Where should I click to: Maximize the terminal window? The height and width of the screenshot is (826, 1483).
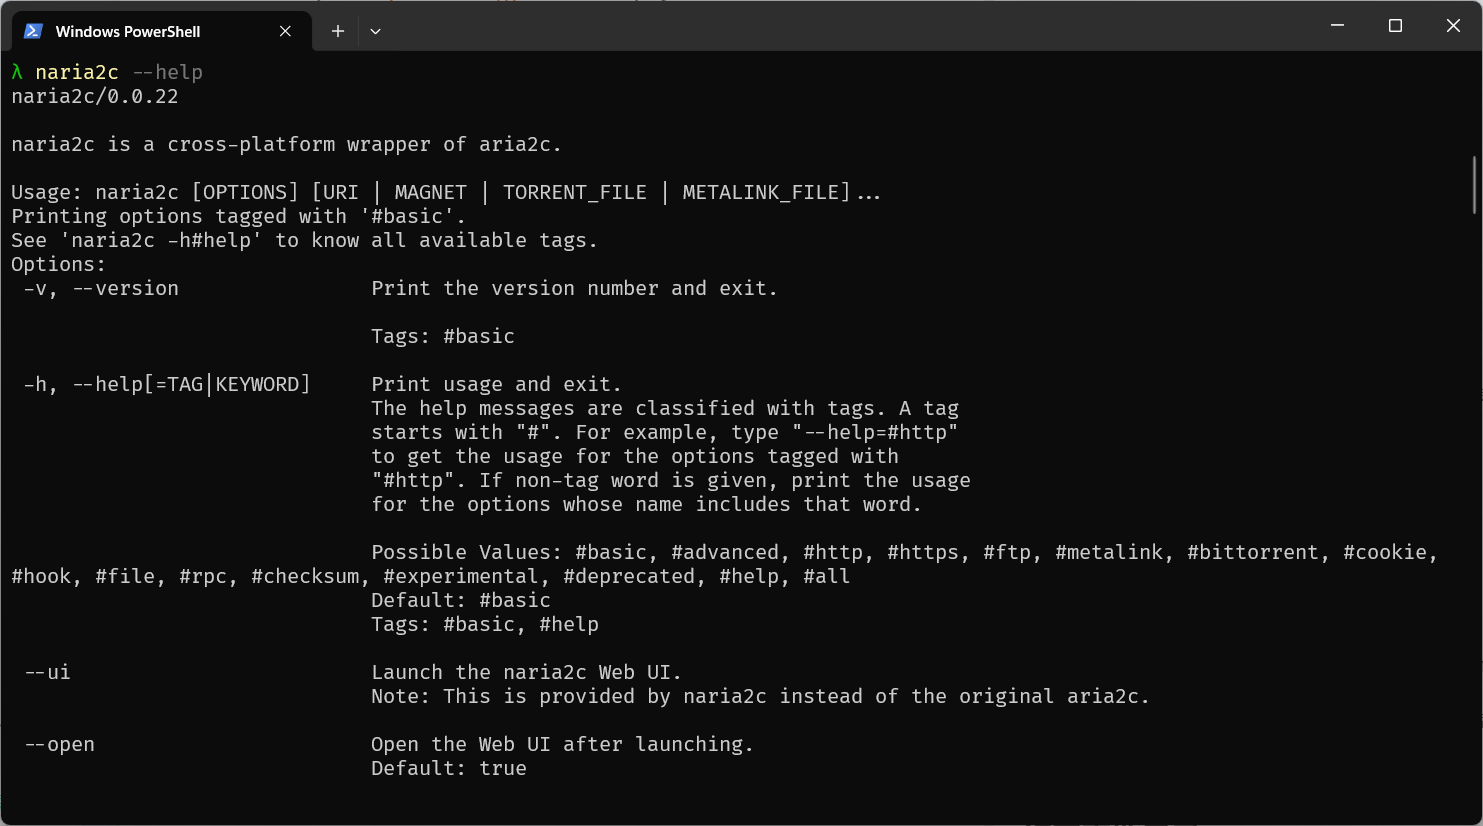(x=1395, y=25)
